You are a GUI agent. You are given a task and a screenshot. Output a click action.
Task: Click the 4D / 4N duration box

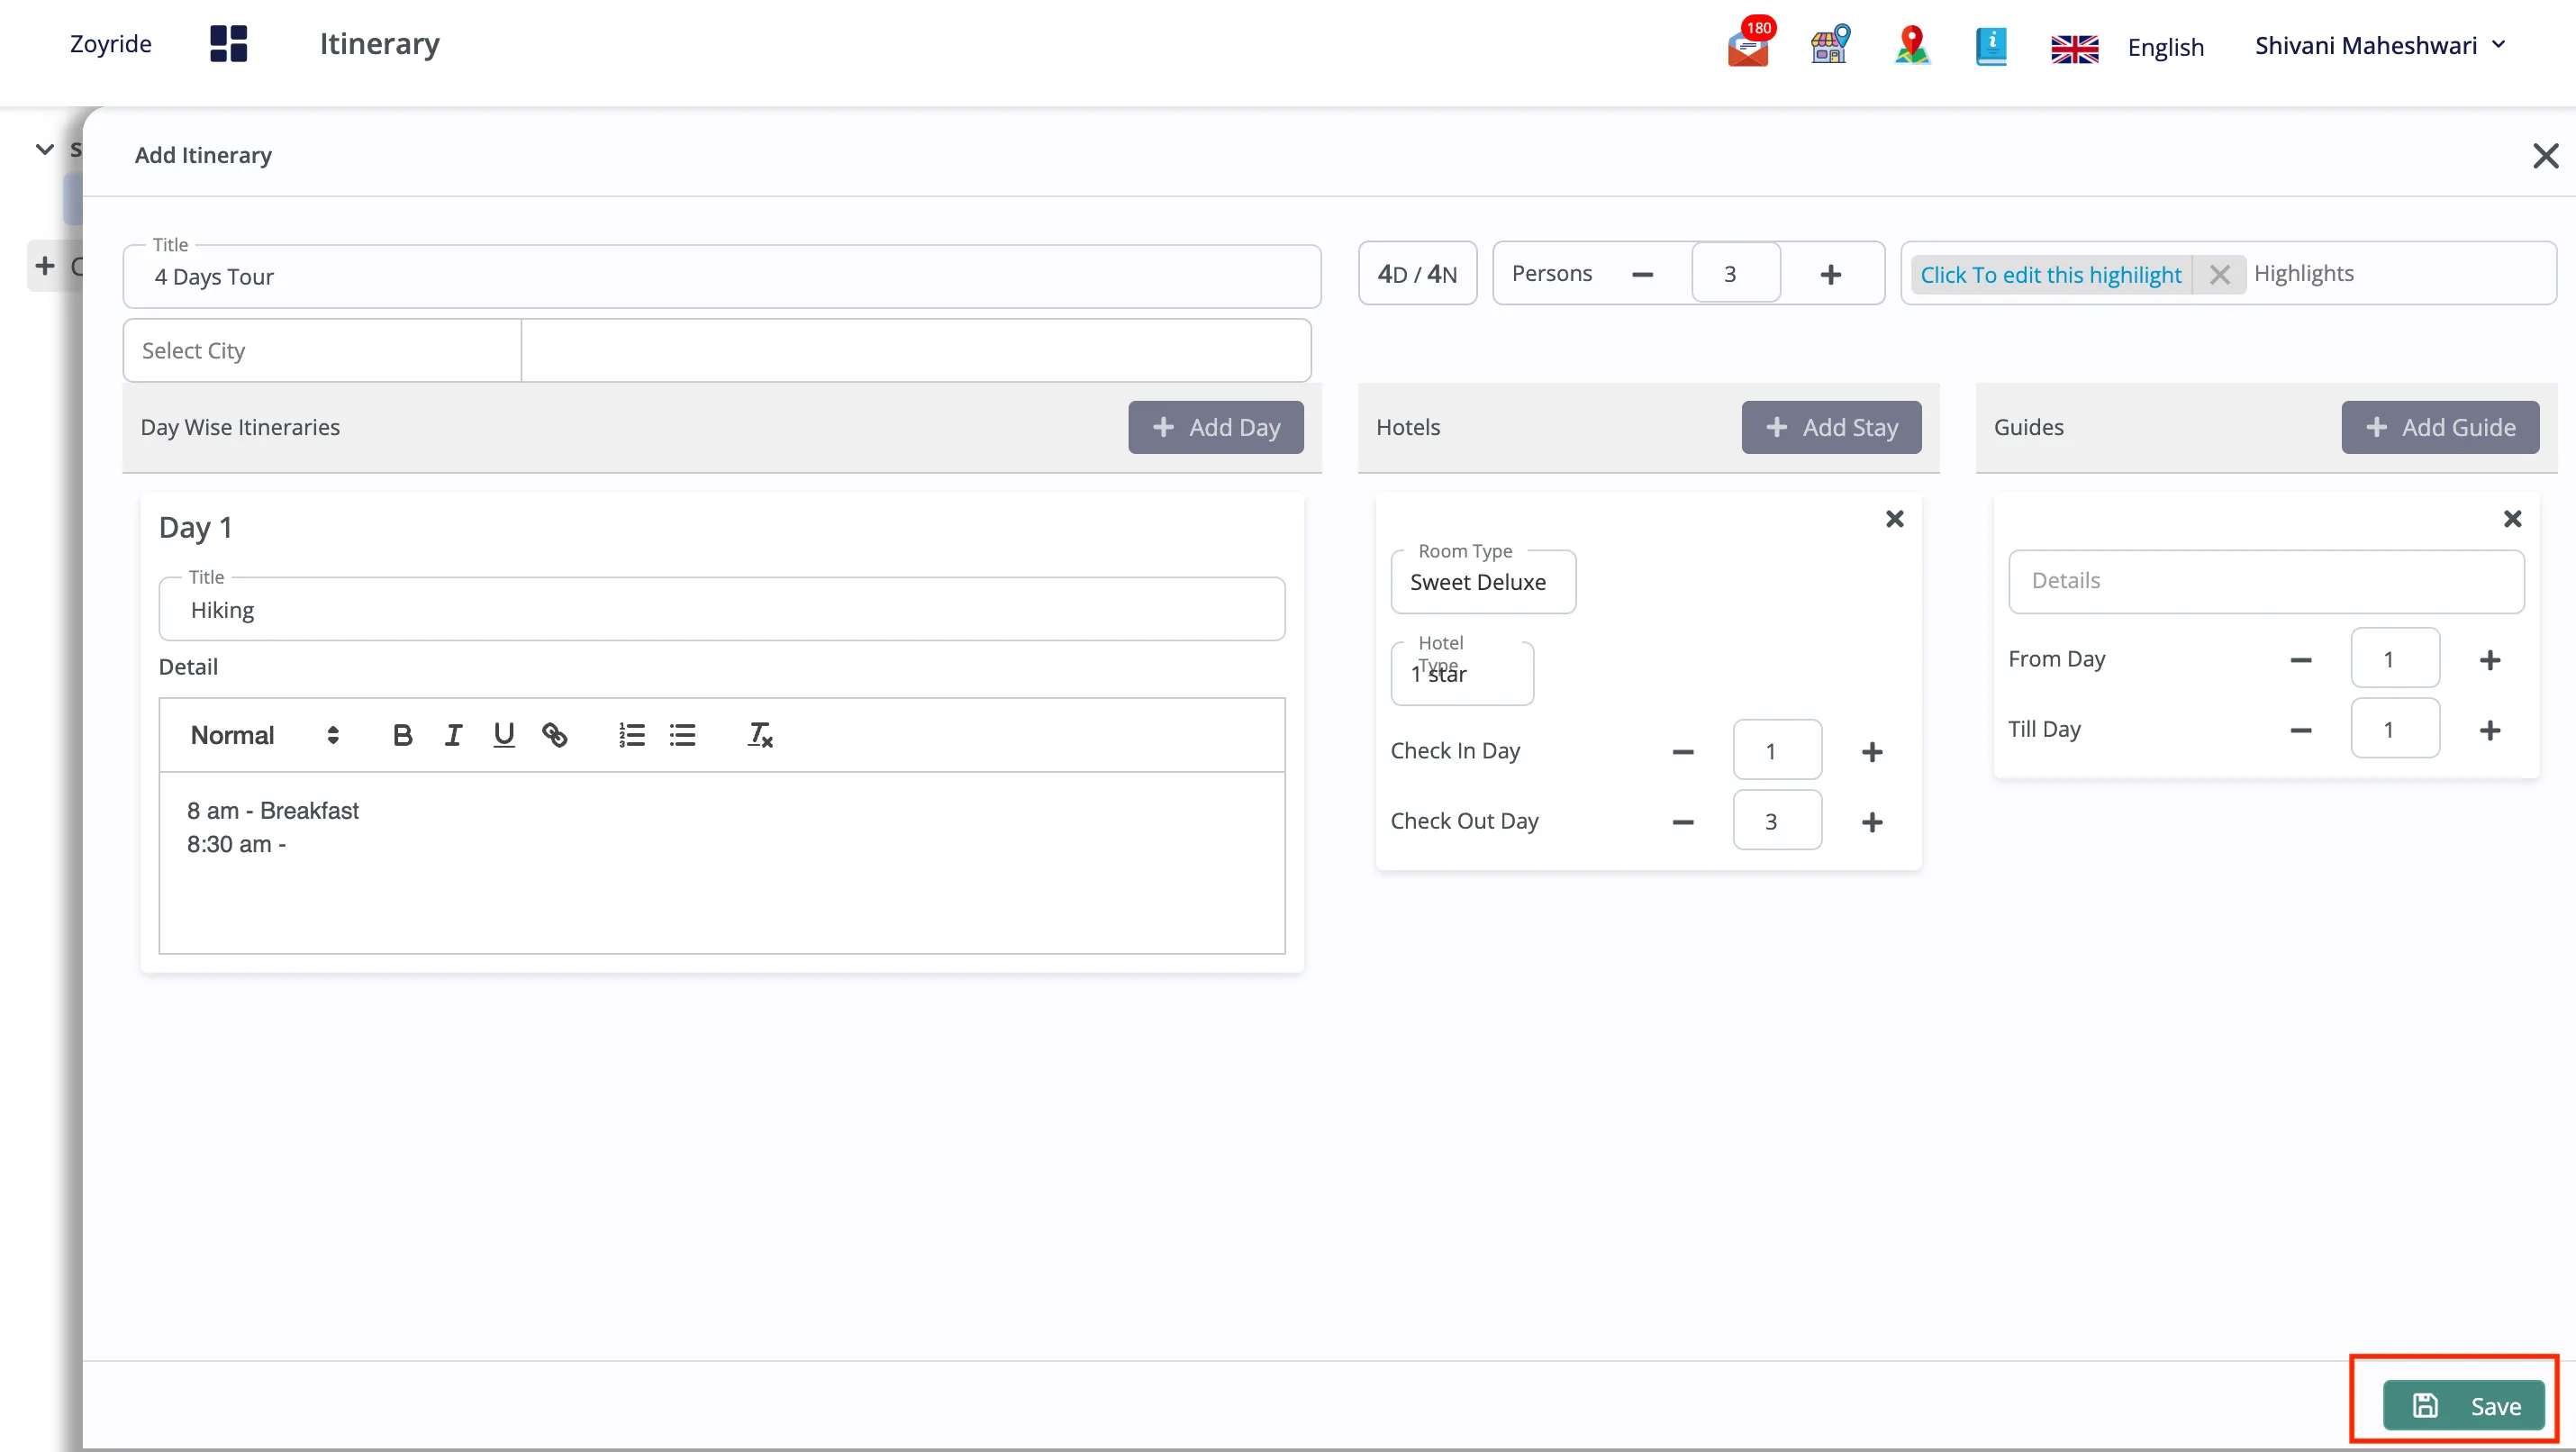(1417, 274)
